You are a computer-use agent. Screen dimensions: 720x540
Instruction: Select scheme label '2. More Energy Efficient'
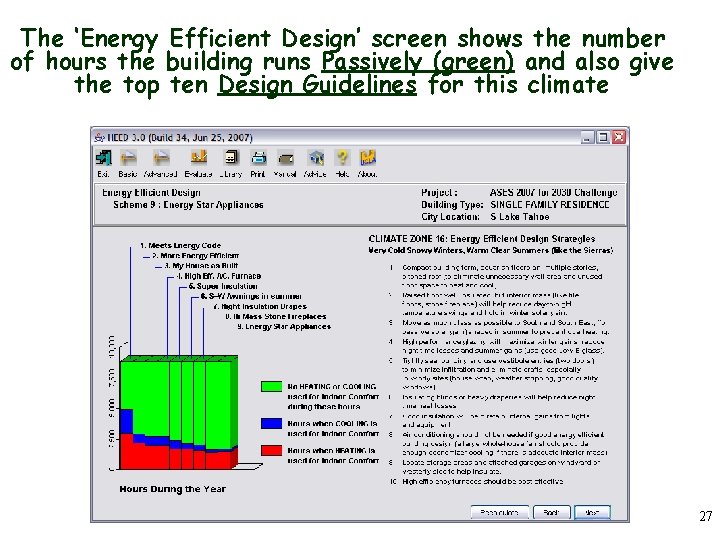[195, 256]
